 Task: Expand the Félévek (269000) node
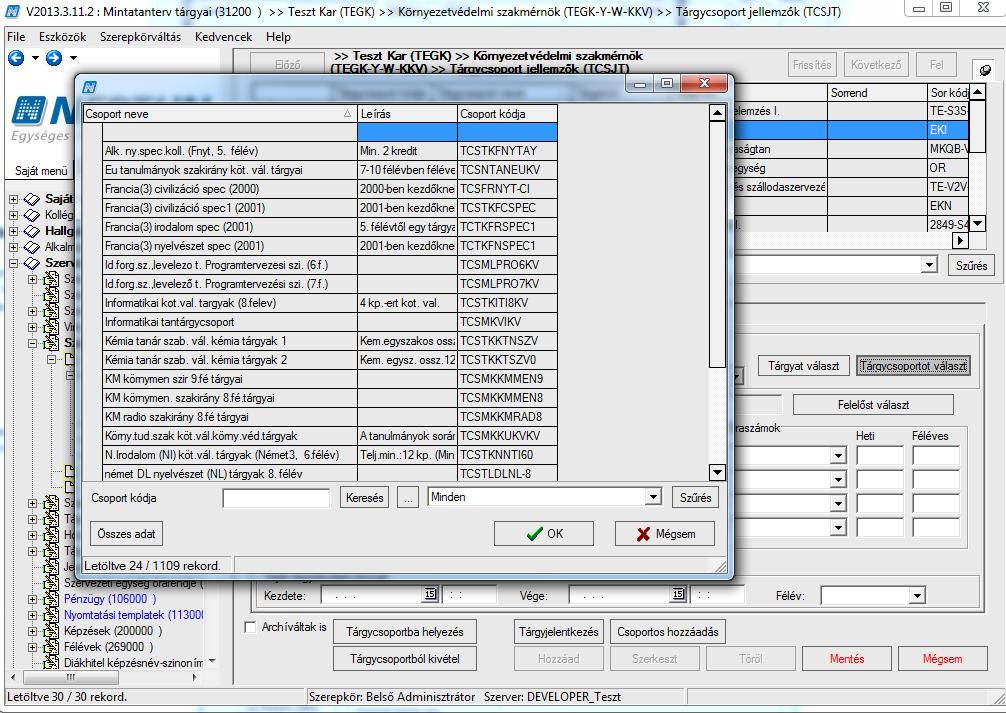click(32, 647)
